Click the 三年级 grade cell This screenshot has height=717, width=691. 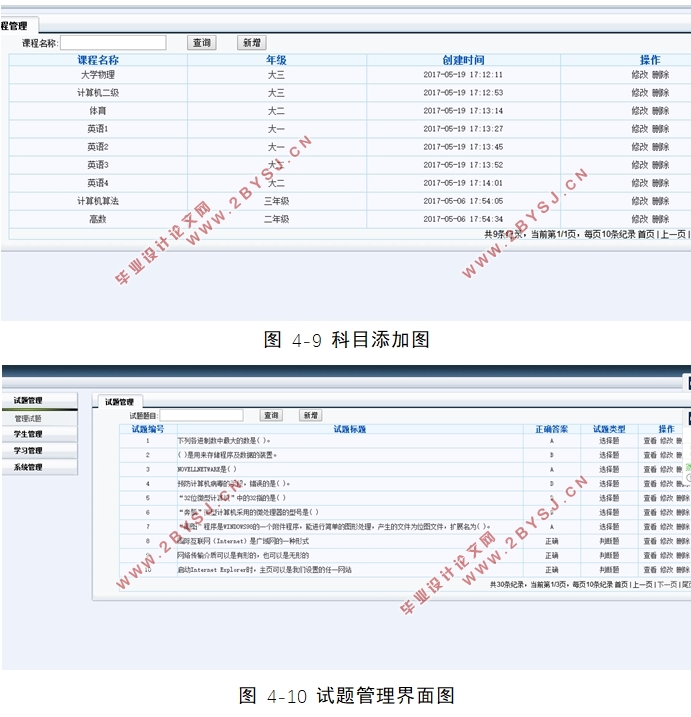(x=276, y=201)
